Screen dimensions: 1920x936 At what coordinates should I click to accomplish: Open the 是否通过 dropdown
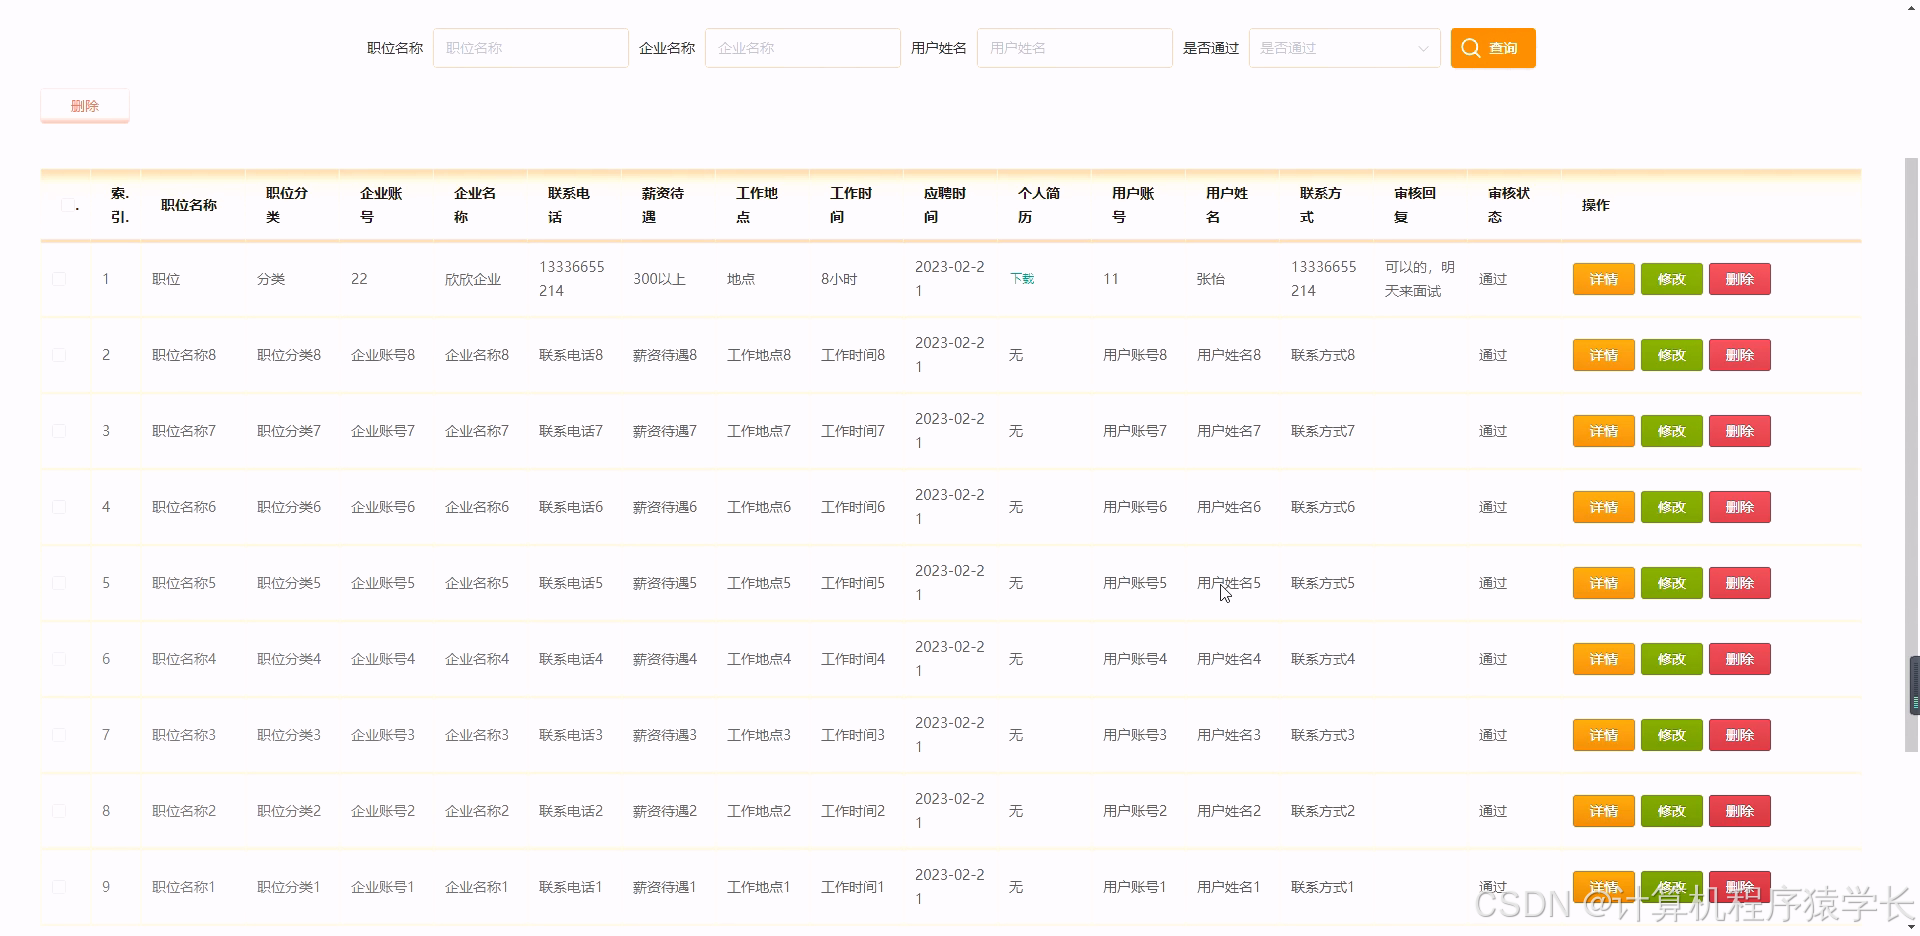1344,48
